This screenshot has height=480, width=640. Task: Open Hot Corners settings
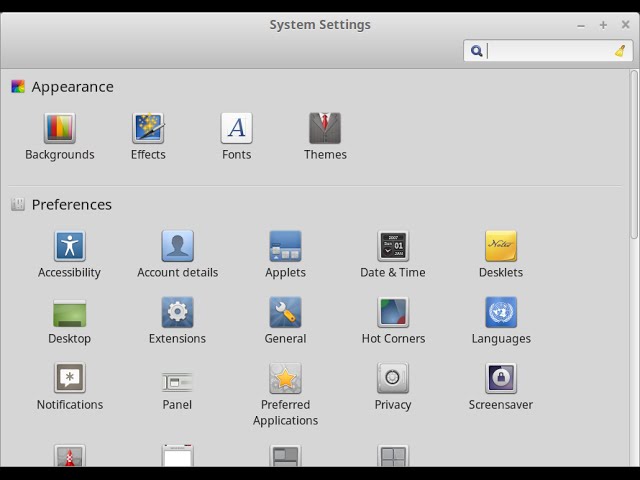393,321
